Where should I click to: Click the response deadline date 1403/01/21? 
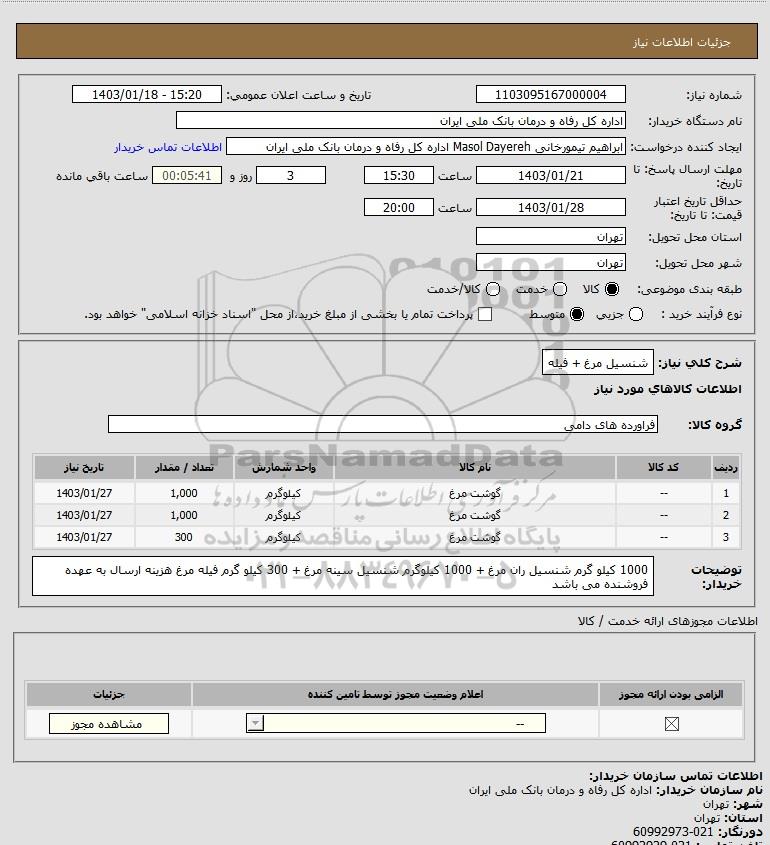[x=551, y=175]
